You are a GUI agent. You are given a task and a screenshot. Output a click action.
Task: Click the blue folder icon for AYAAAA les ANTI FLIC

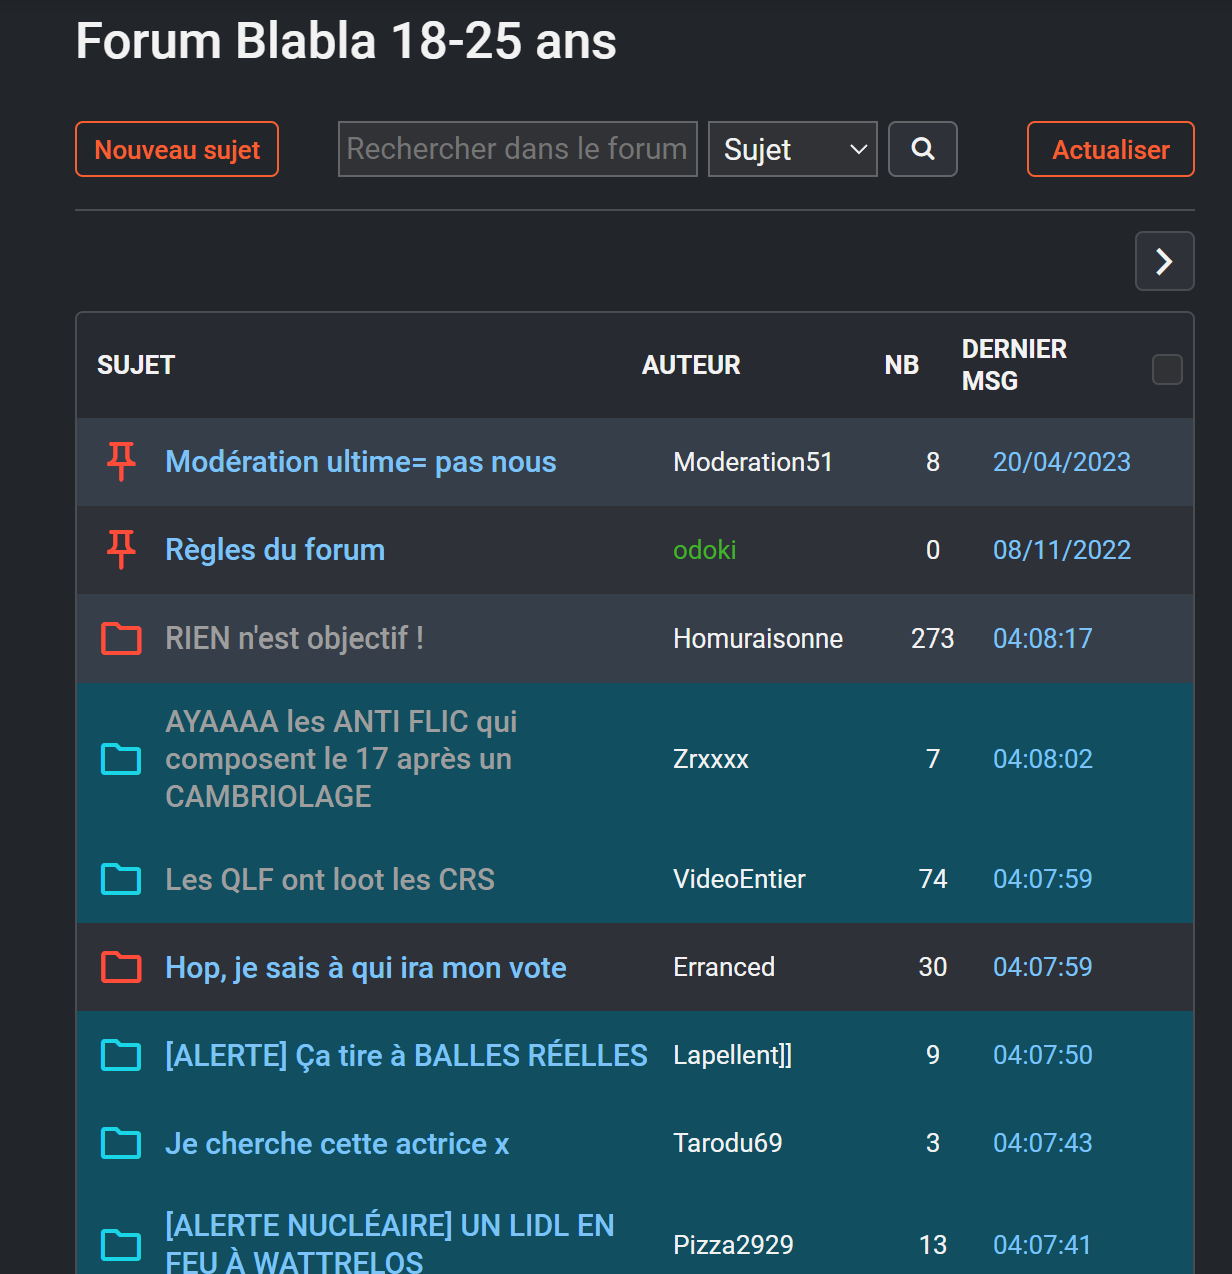click(x=121, y=759)
